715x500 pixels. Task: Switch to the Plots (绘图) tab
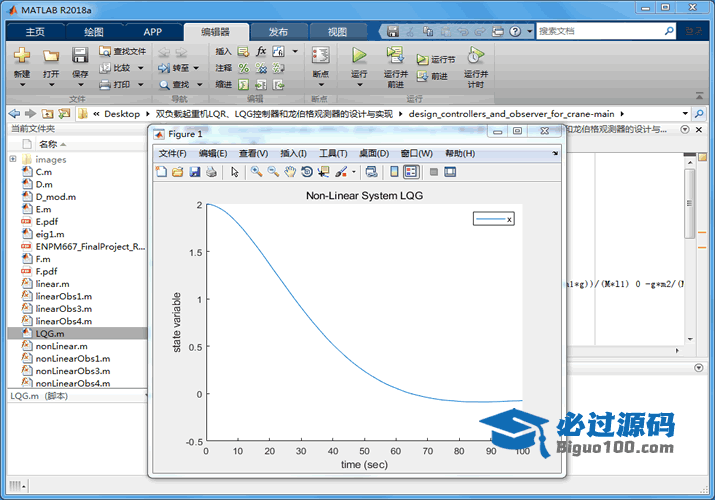pos(94,32)
